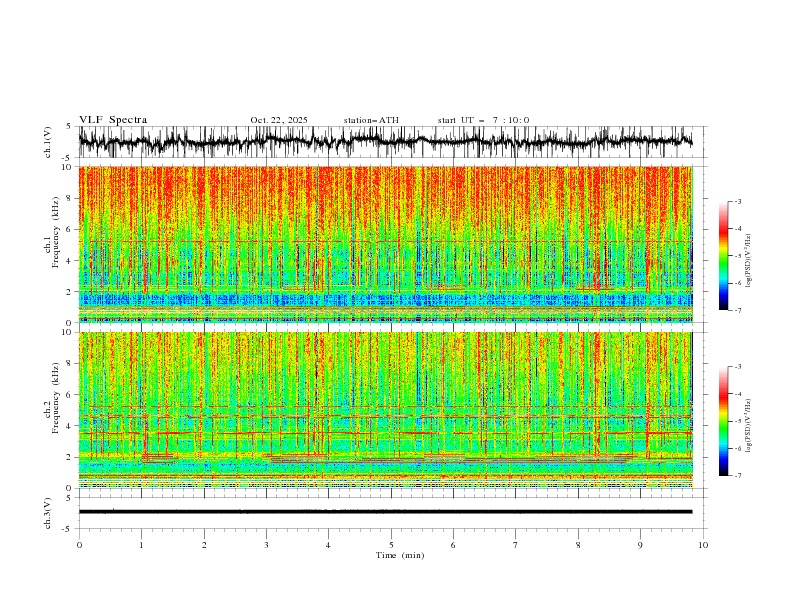Click the "-7" value on ch.1 color bar
792x612 pixels.
pos(738,310)
